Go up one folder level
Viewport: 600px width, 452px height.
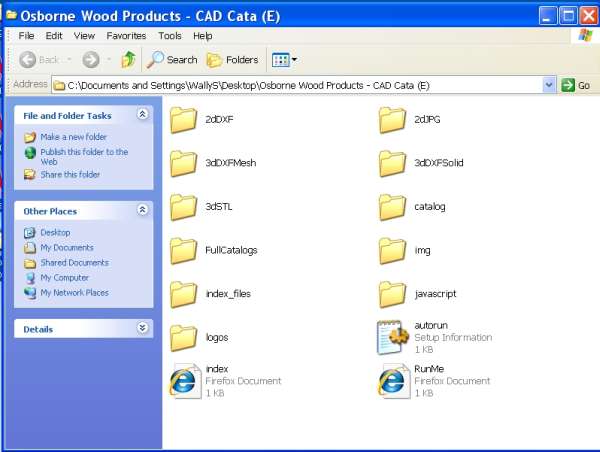(x=129, y=60)
